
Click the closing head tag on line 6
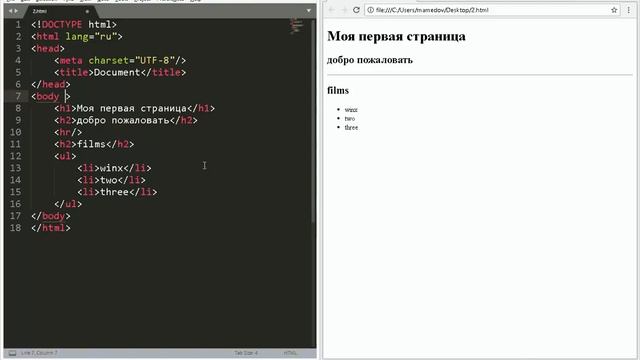coord(51,84)
